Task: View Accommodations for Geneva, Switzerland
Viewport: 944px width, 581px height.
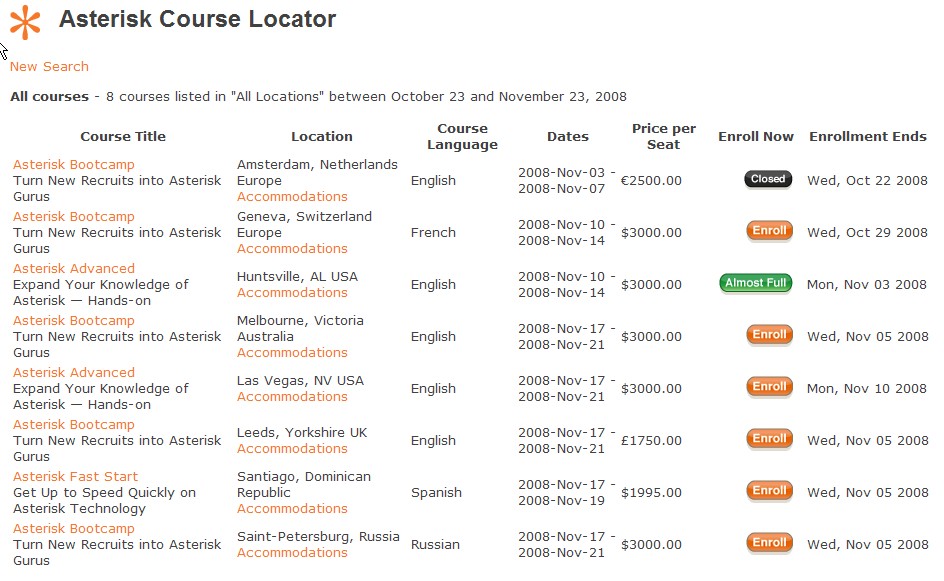Action: [x=292, y=248]
